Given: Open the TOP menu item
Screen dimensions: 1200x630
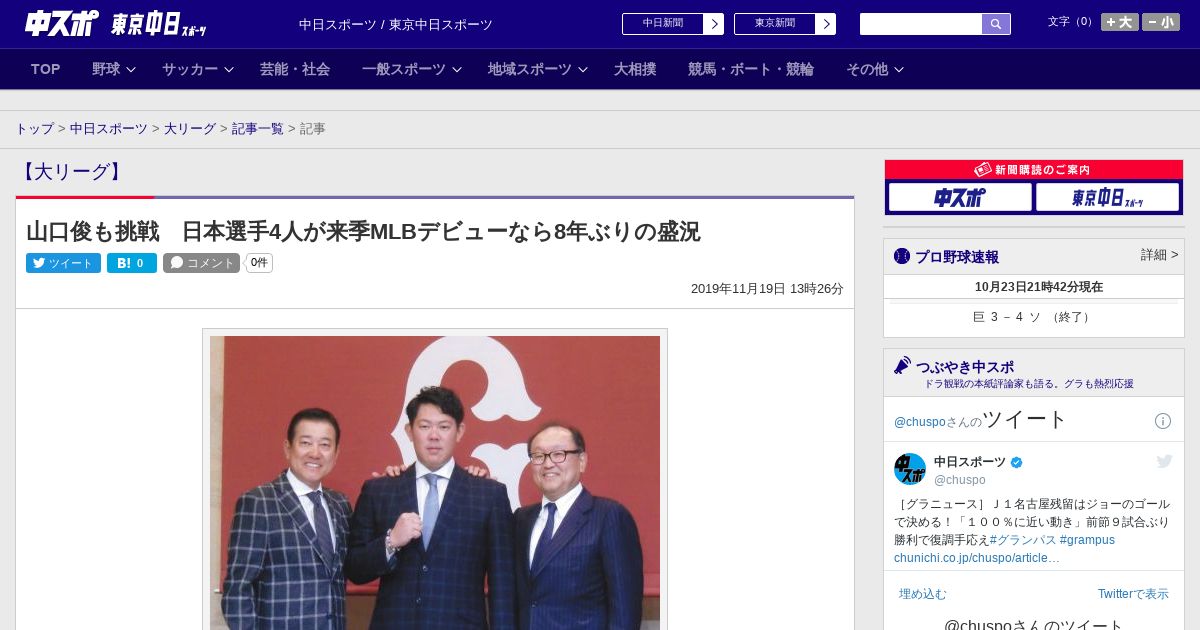Looking at the screenshot, I should [x=46, y=69].
